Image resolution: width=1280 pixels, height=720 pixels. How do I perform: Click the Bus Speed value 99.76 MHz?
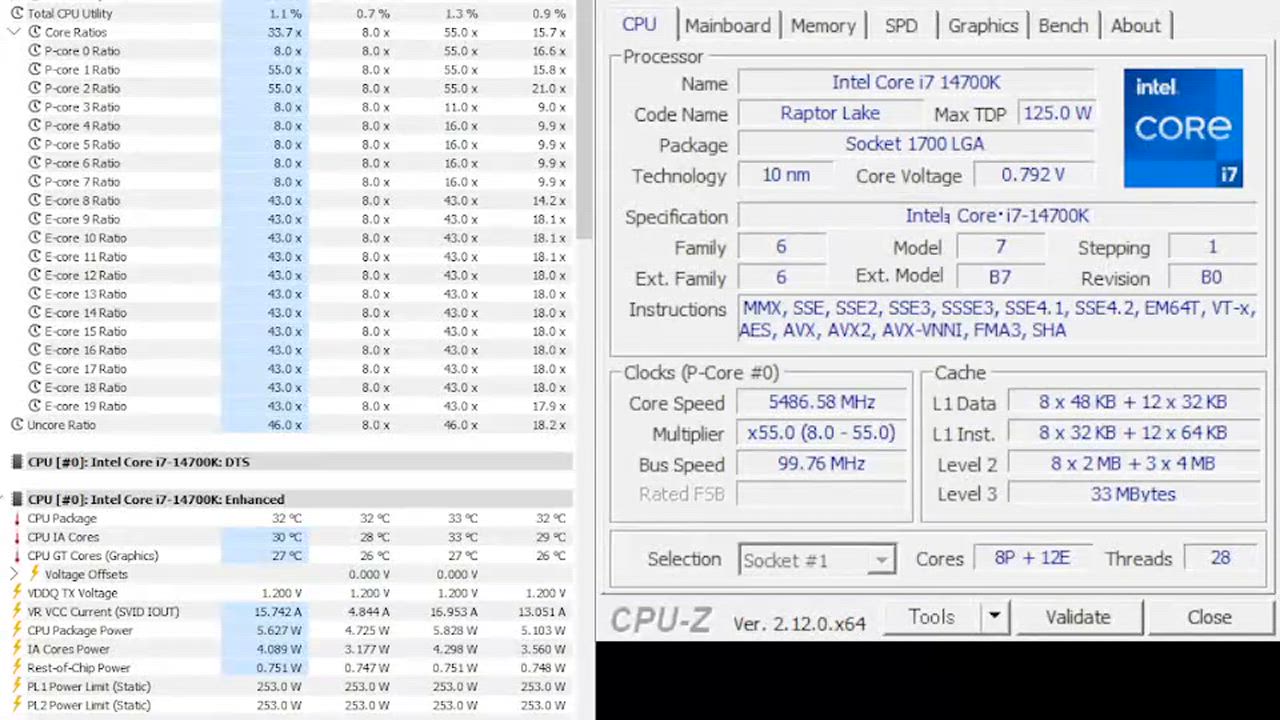821,464
